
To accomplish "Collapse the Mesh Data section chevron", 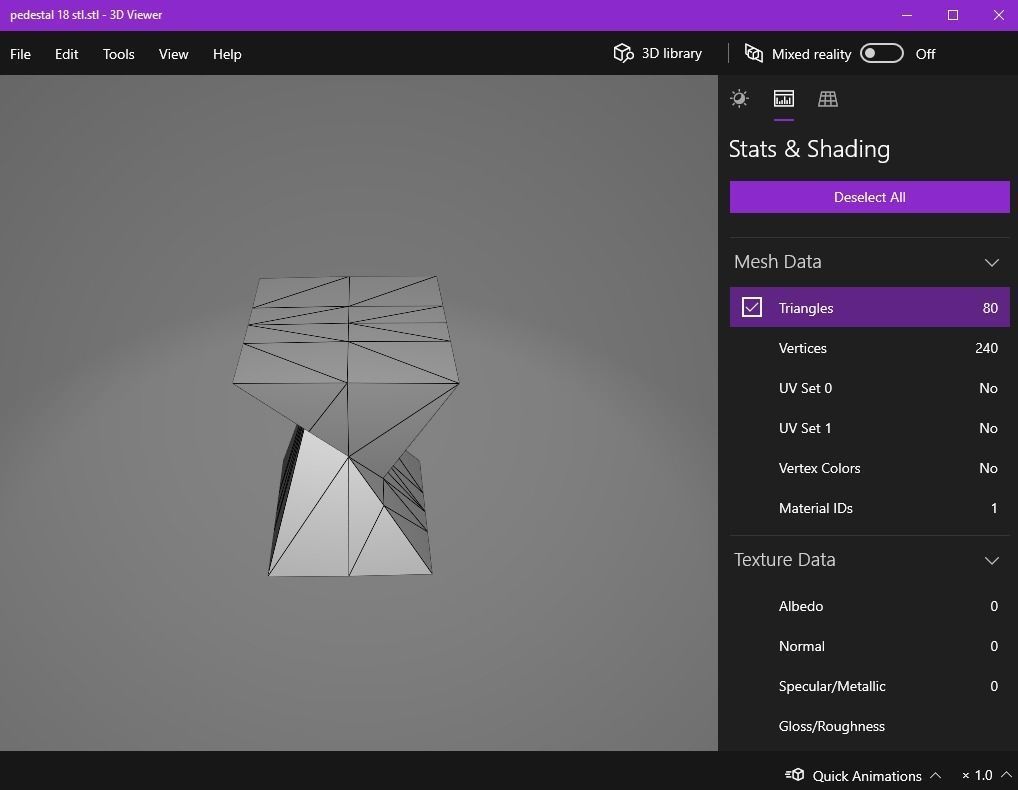I will (x=991, y=262).
